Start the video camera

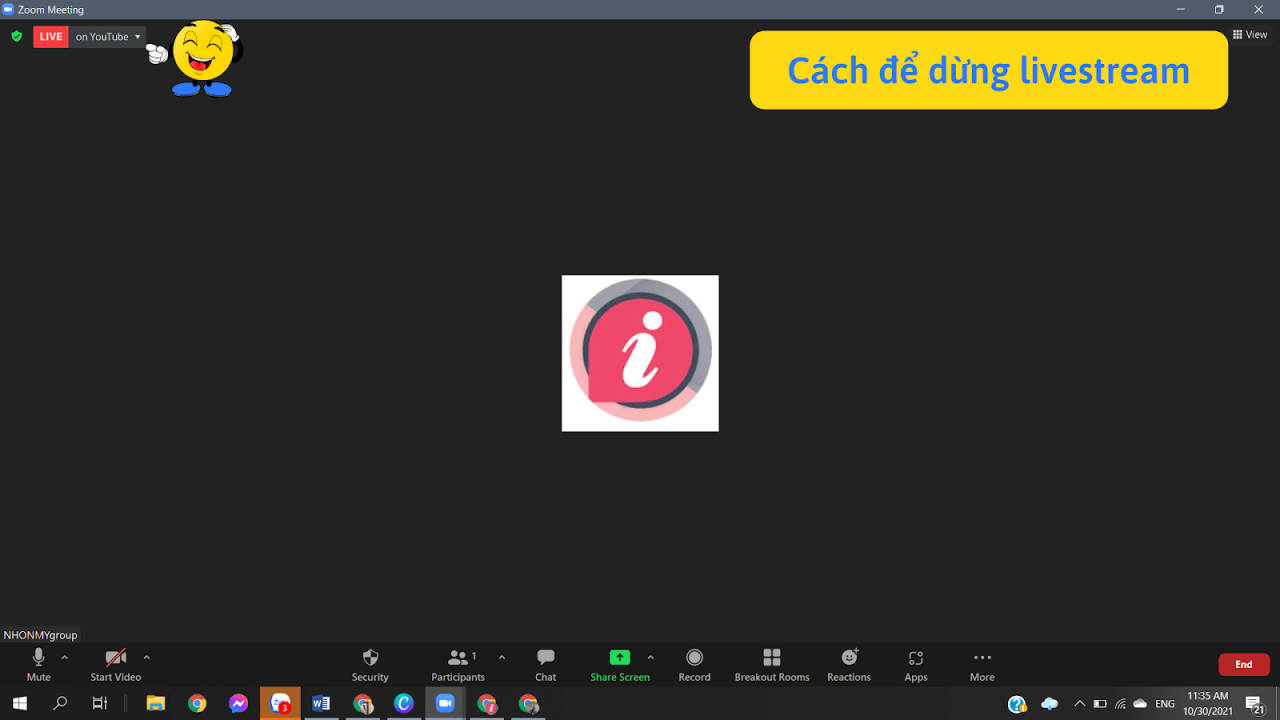(x=115, y=663)
